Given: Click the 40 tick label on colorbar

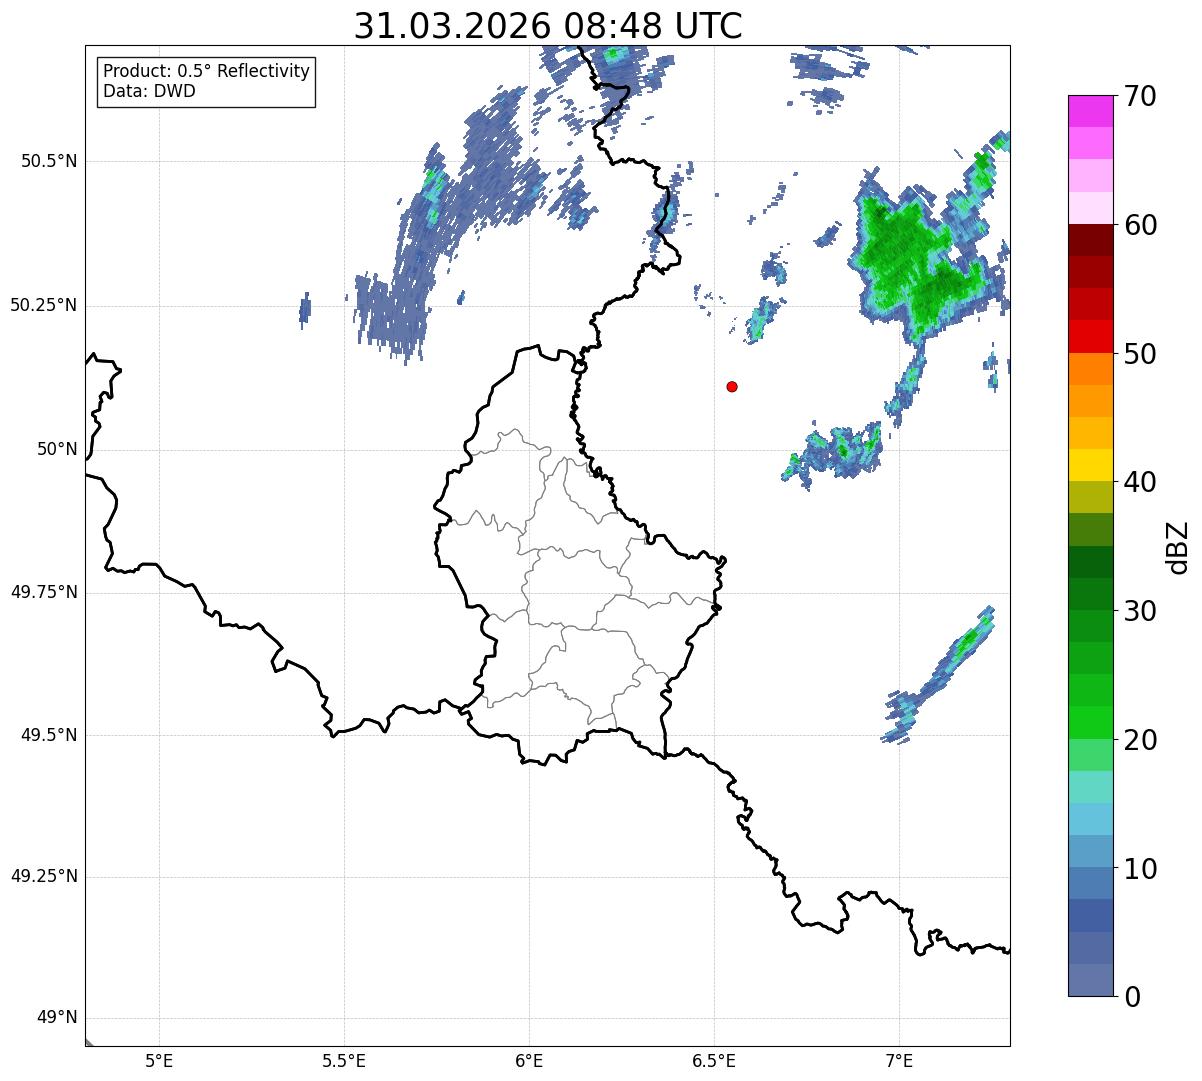Looking at the screenshot, I should (1140, 482).
